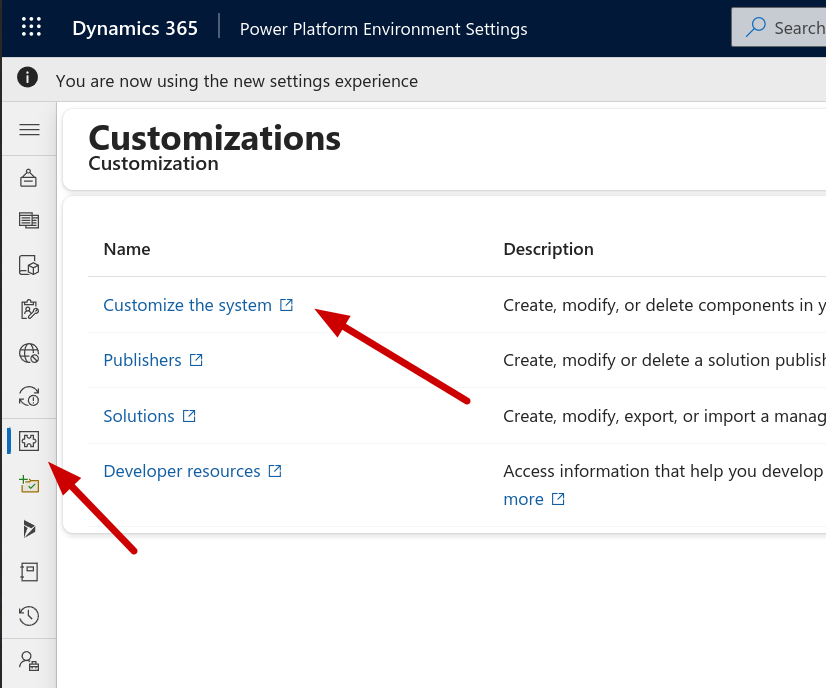Click the Dynamics 365 header title
Image resolution: width=826 pixels, height=688 pixels.
[135, 28]
